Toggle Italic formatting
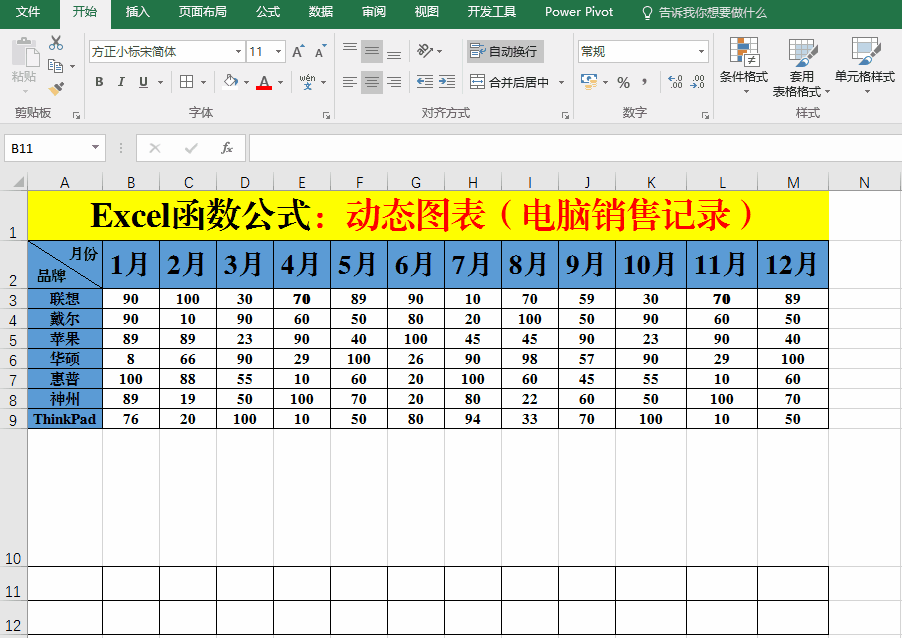This screenshot has width=902, height=638. coord(121,82)
